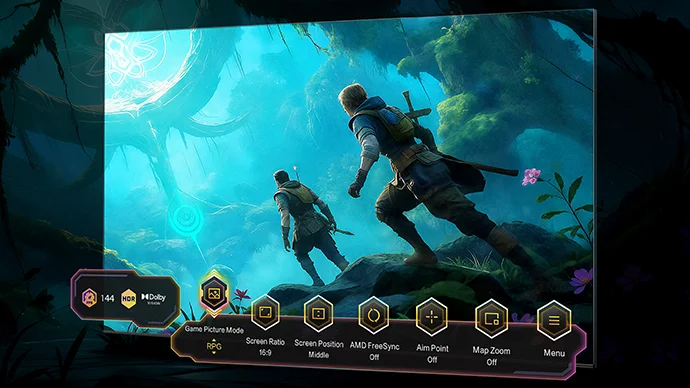The height and width of the screenshot is (388, 690).
Task: Click the HDR badge icon
Action: click(x=128, y=299)
